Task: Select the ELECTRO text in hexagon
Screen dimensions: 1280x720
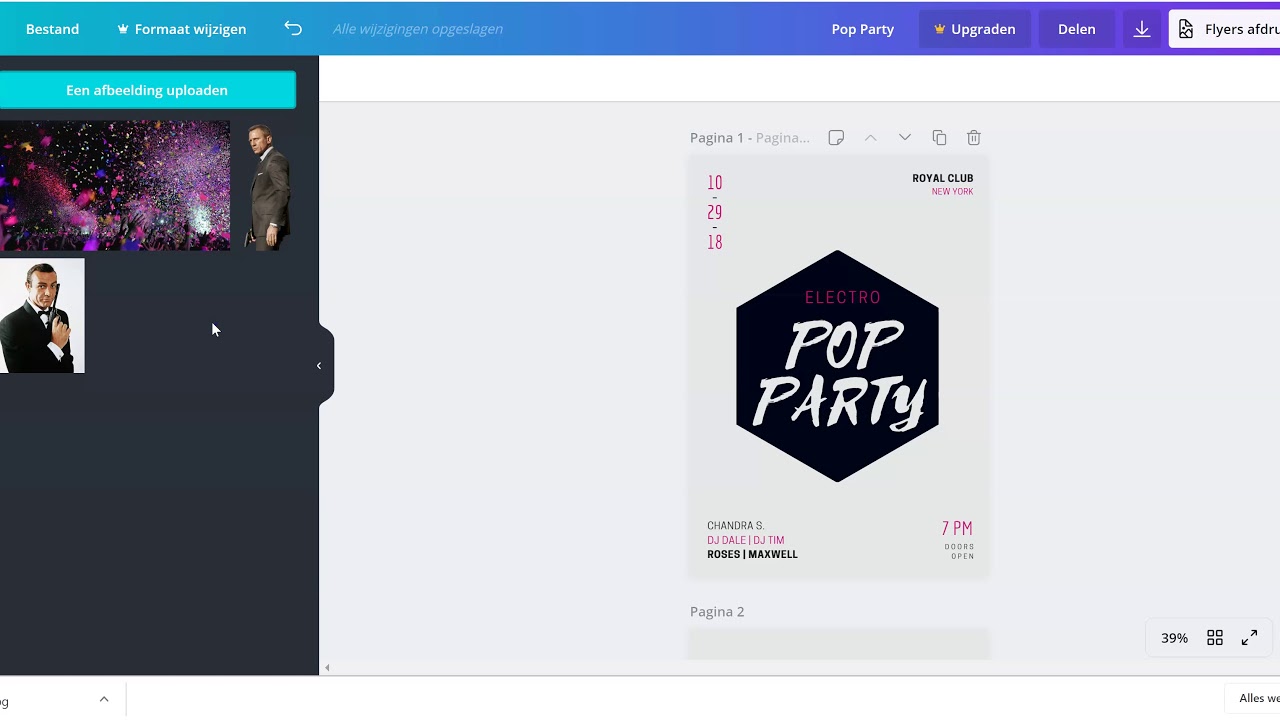Action: pos(843,297)
